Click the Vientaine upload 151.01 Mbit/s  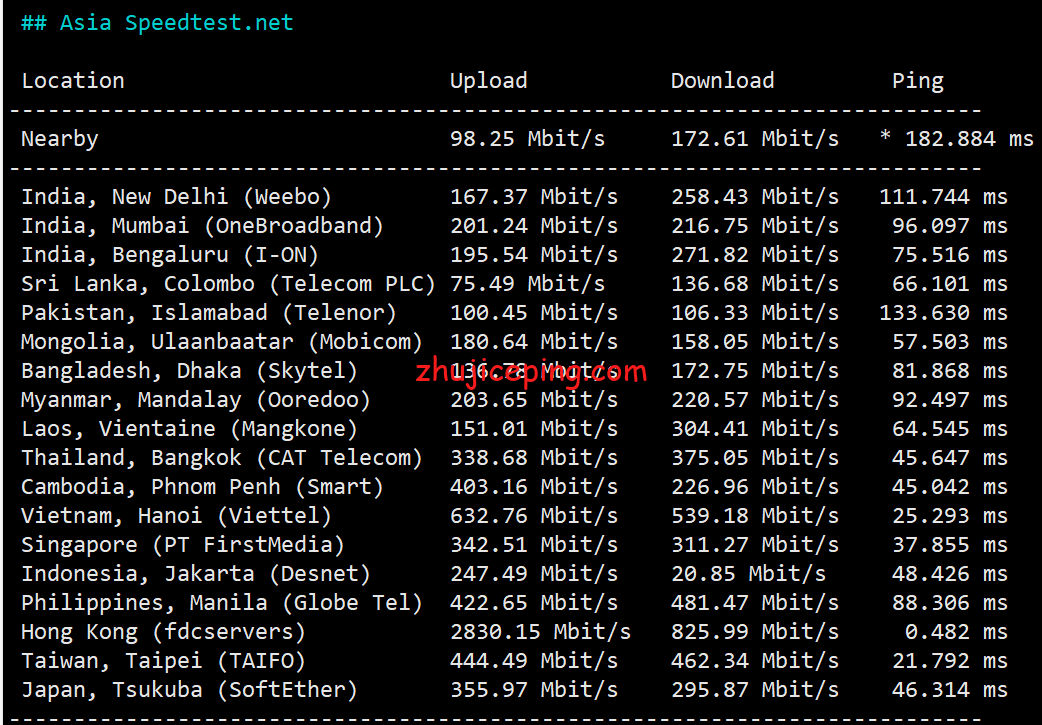pyautogui.click(x=534, y=429)
